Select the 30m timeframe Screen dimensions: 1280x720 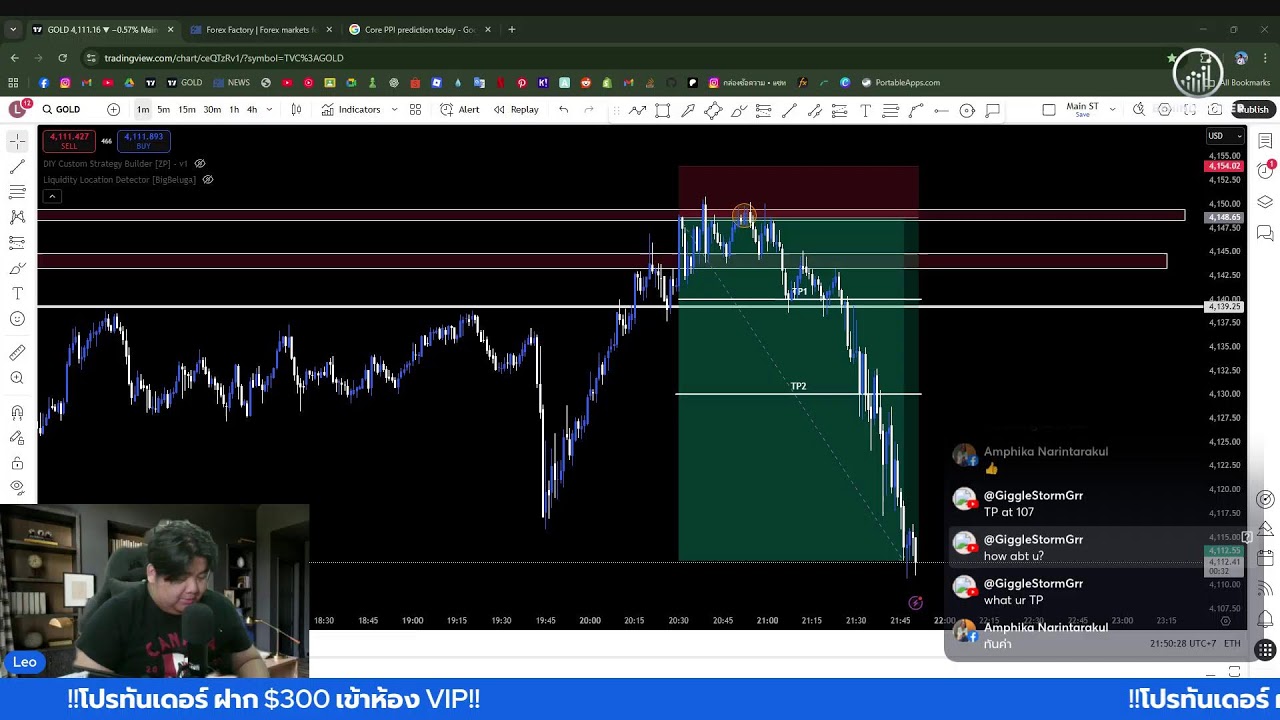(212, 109)
